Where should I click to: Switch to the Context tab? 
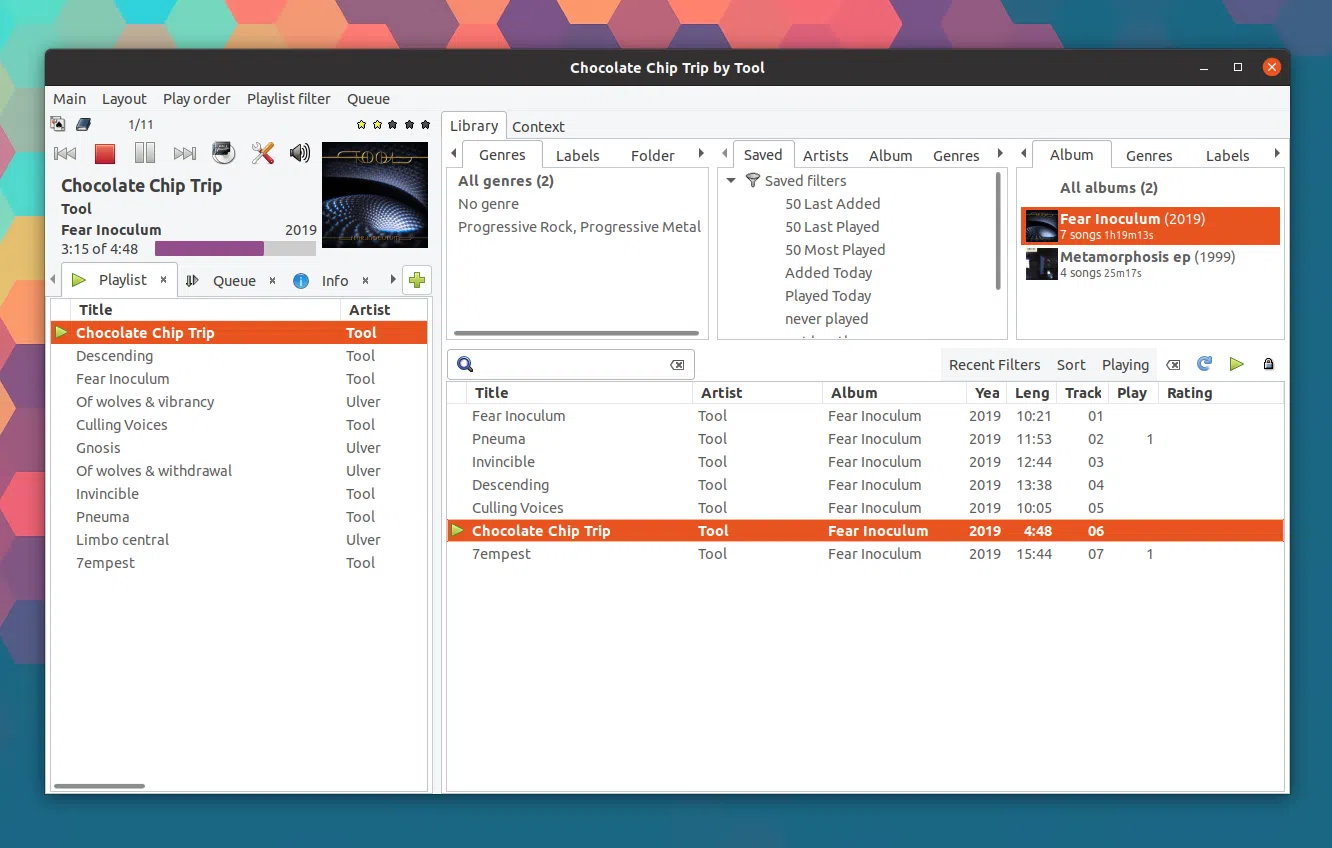[x=538, y=127]
